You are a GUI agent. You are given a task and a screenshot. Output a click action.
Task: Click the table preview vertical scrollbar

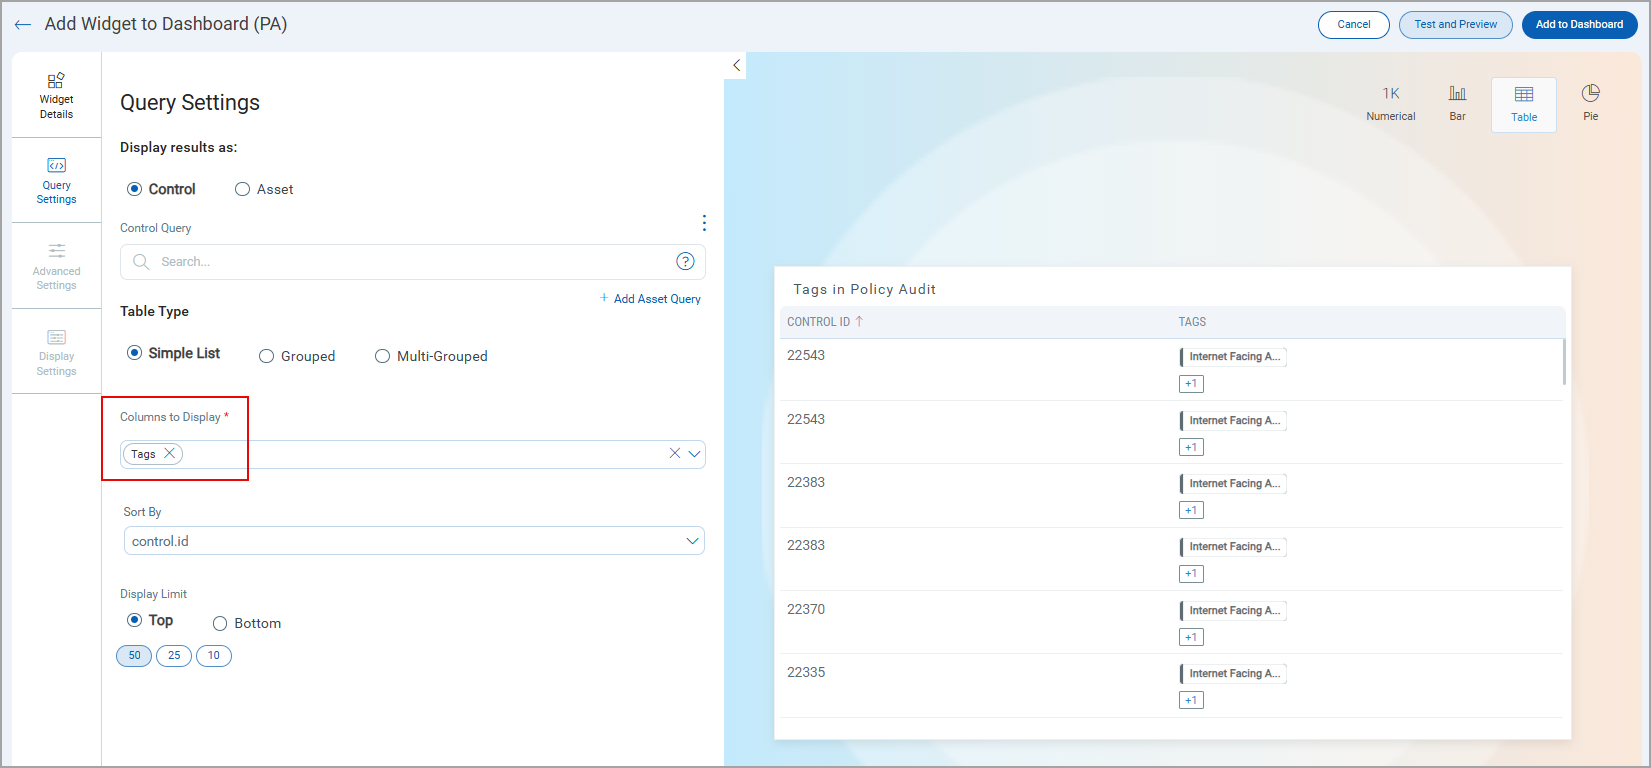pos(1564,362)
